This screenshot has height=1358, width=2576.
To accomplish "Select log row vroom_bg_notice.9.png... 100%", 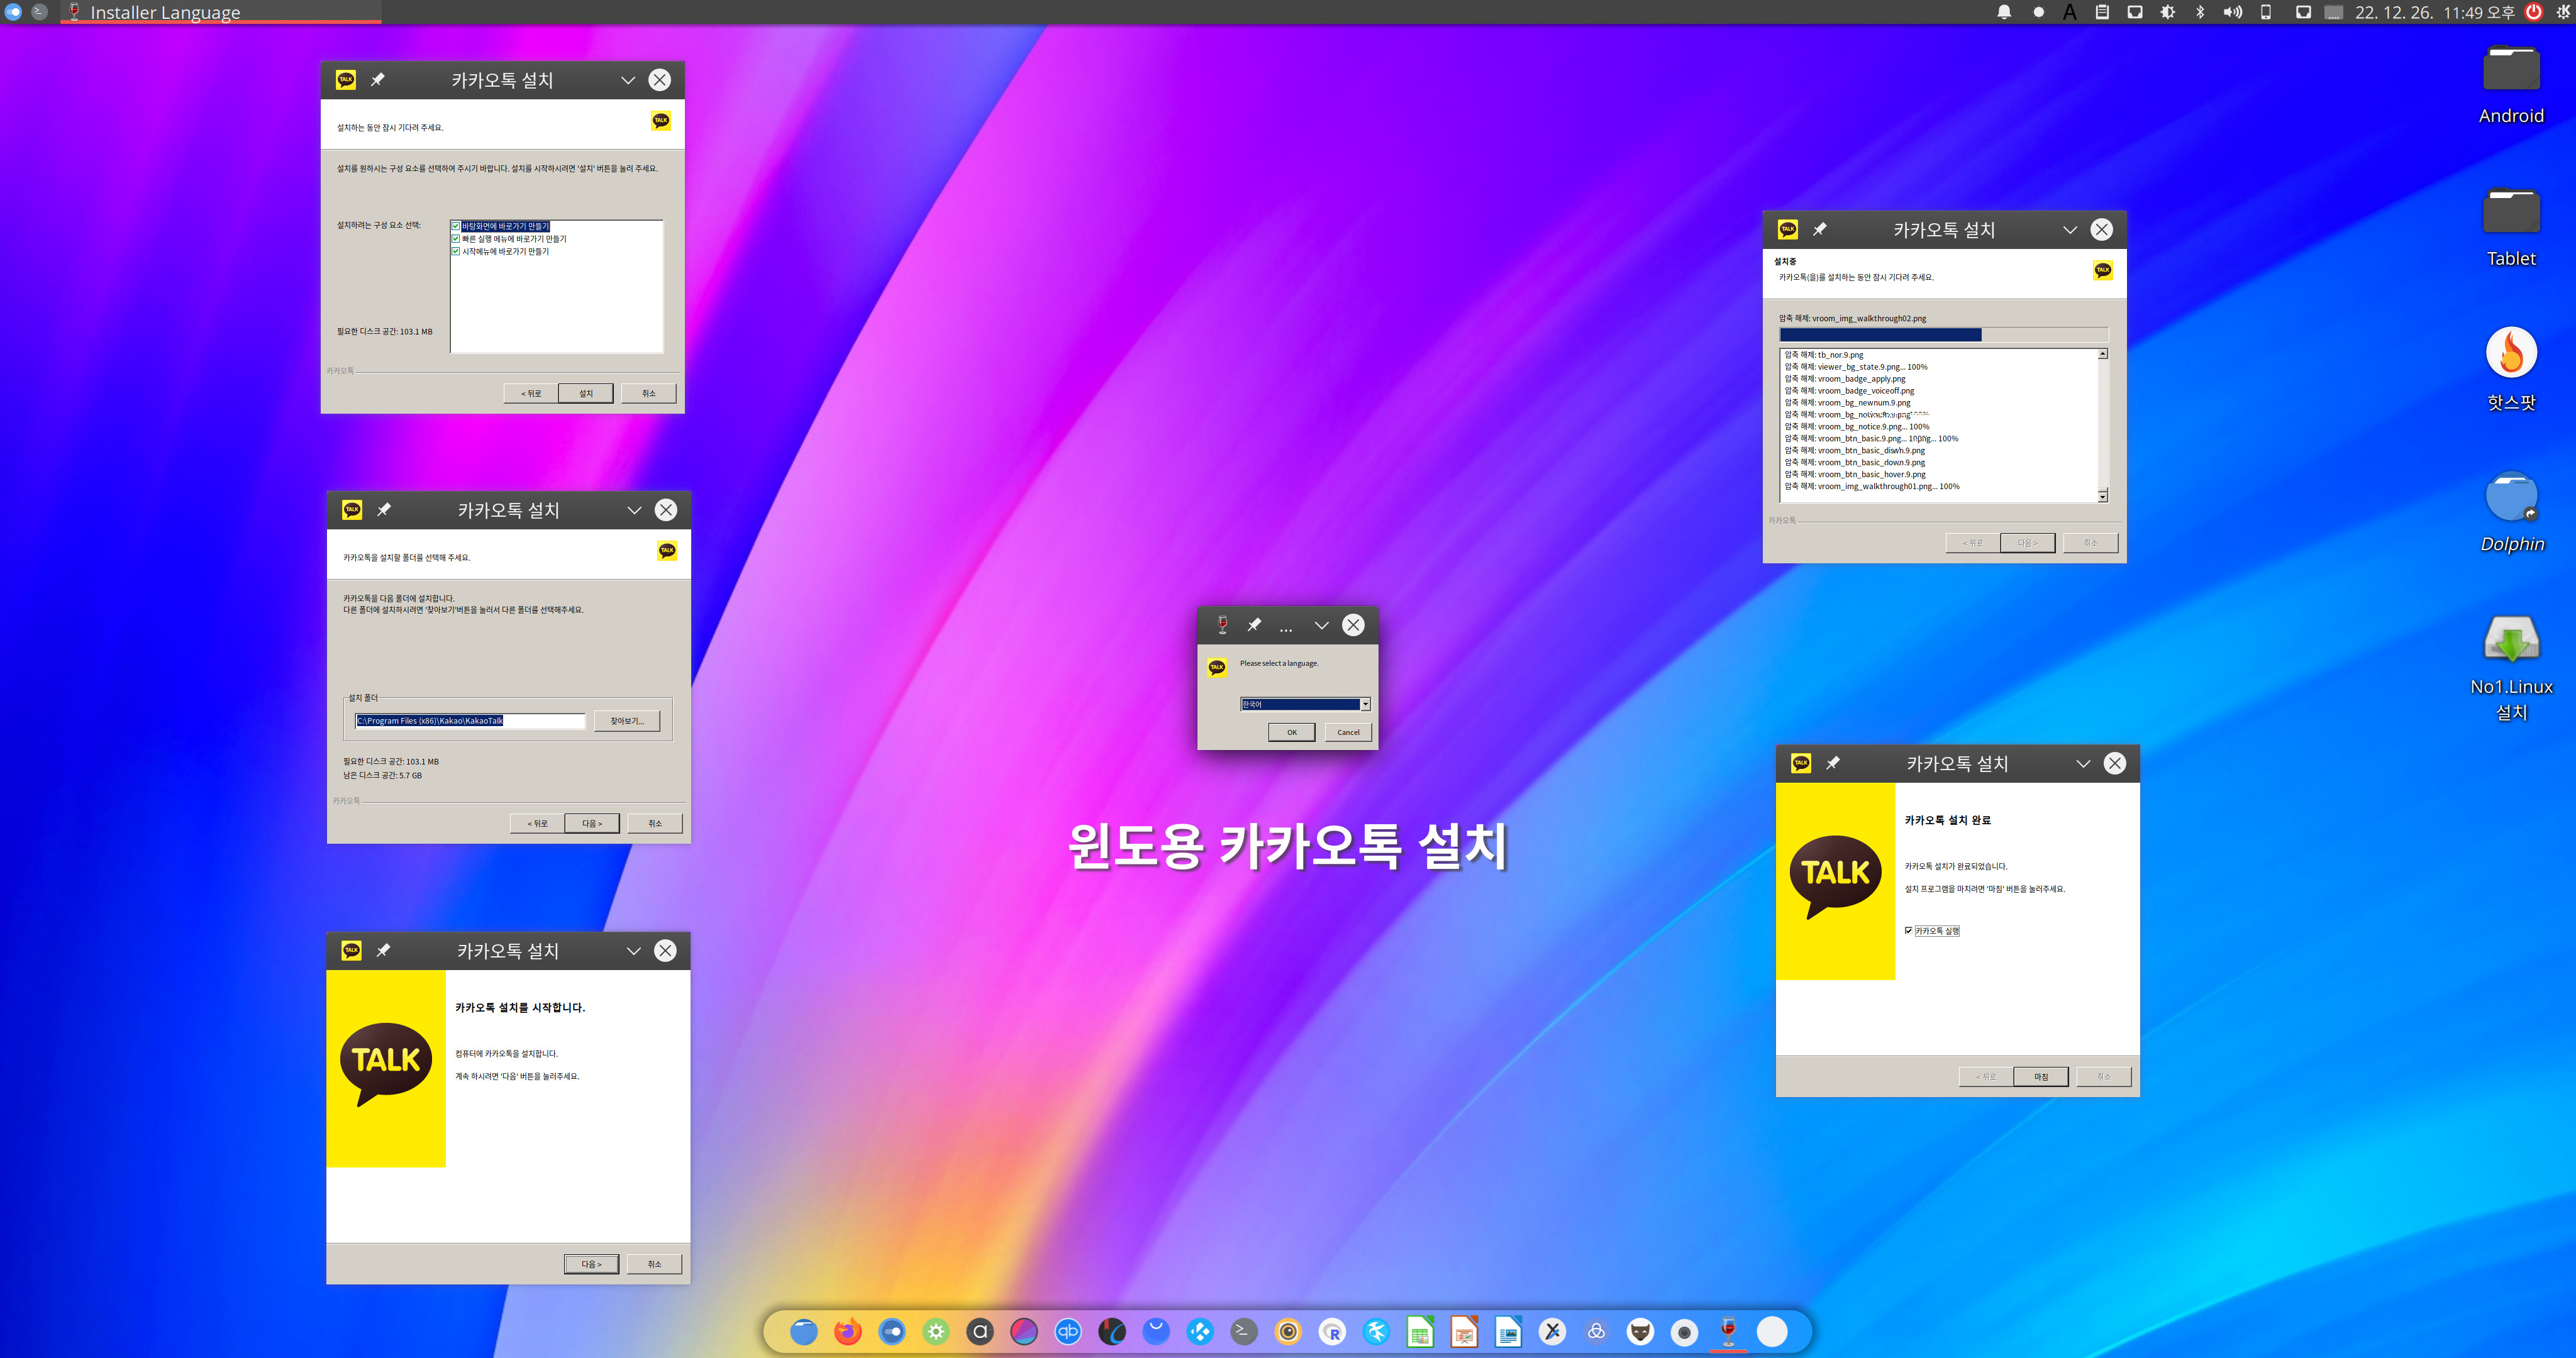I will click(1857, 427).
